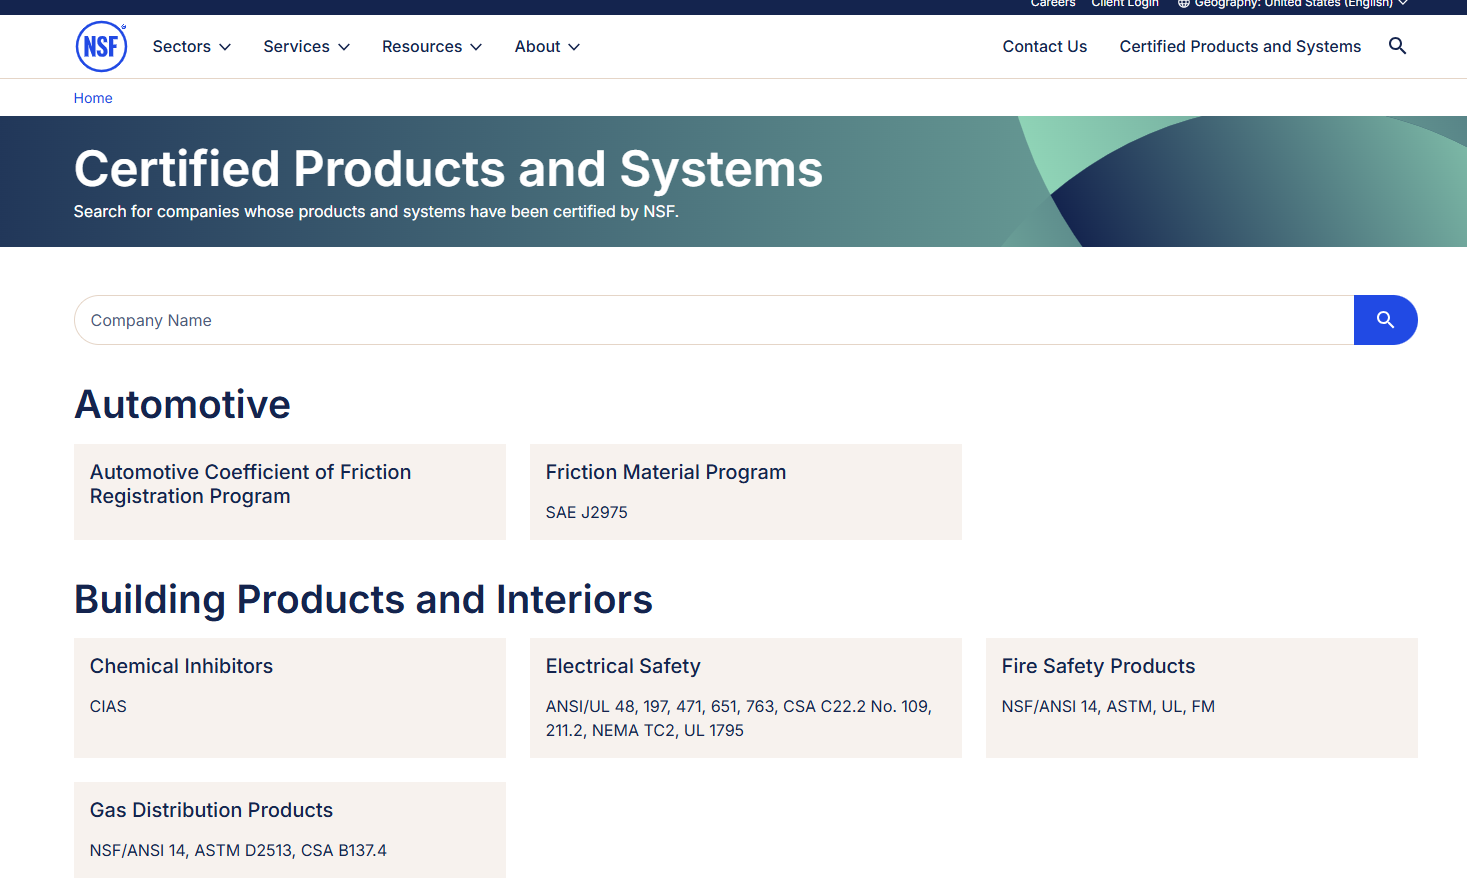Image resolution: width=1467 pixels, height=880 pixels.
Task: Click the globe icon next to Geography
Action: pyautogui.click(x=1182, y=4)
